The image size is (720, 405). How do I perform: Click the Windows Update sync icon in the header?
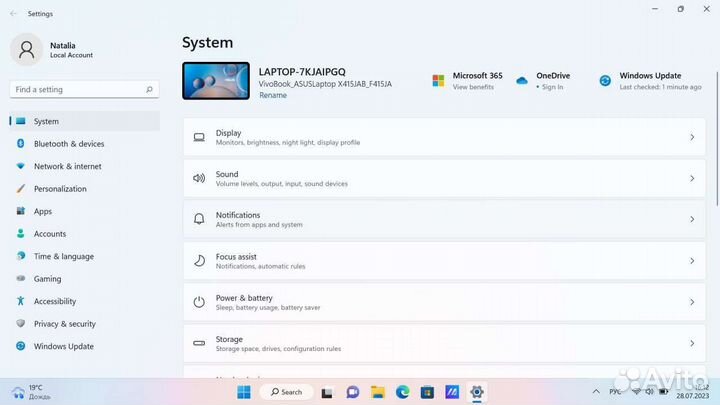[605, 81]
